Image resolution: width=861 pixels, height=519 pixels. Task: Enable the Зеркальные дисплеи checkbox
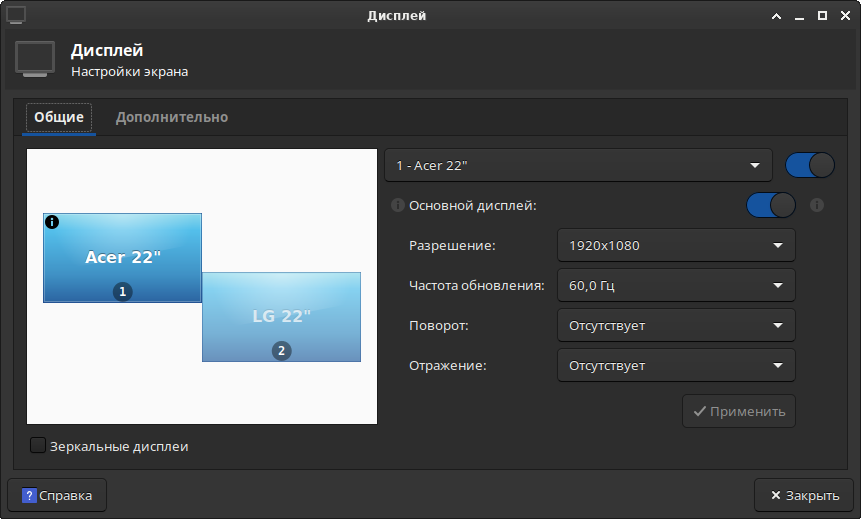tap(38, 446)
